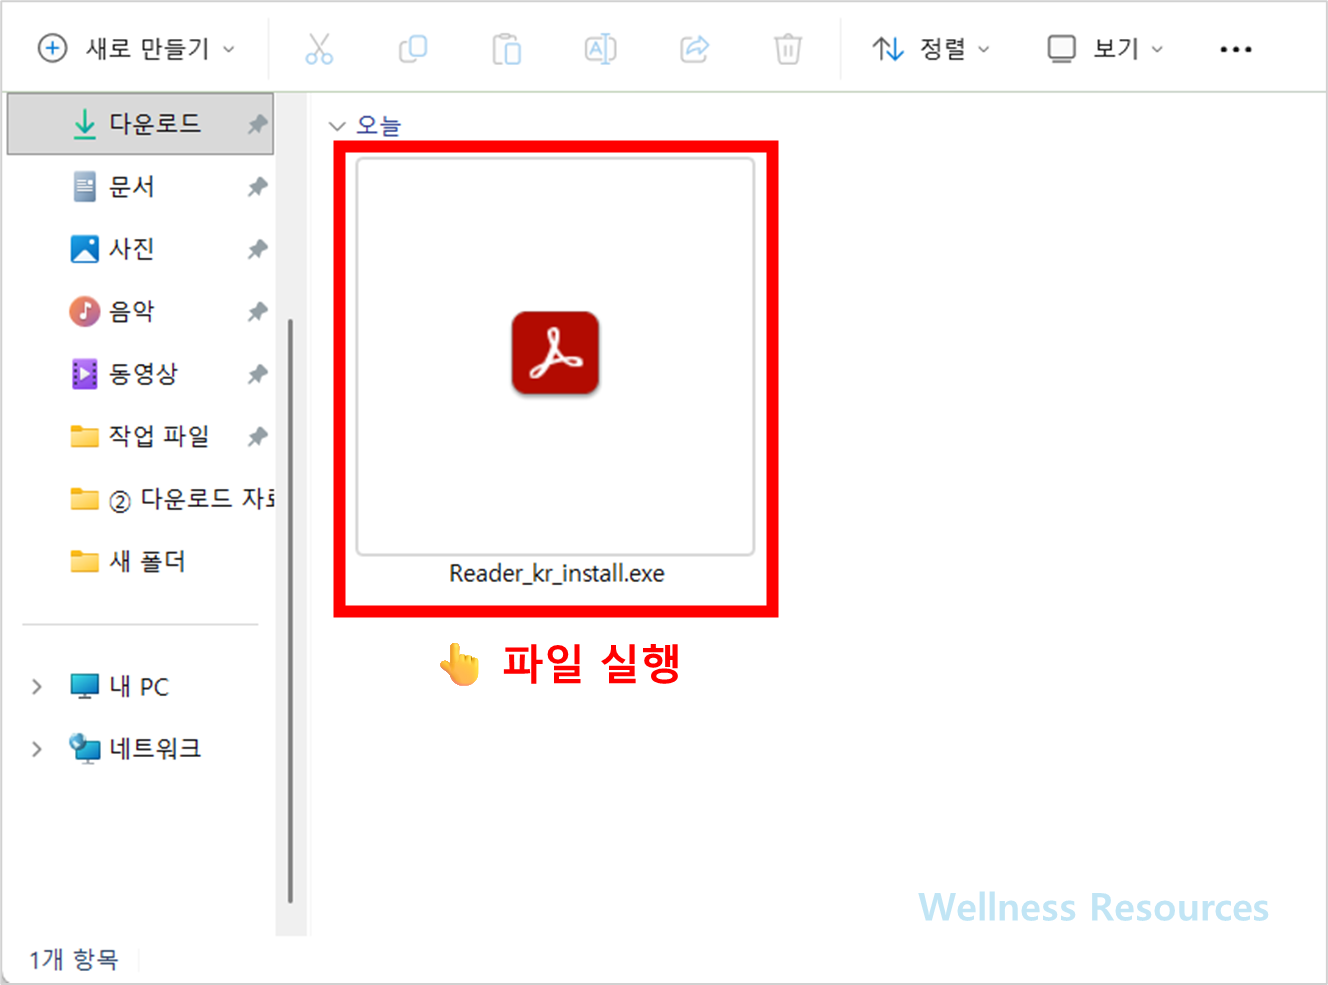Click the pin icon beside 사진
This screenshot has width=1328, height=985.
tap(257, 248)
